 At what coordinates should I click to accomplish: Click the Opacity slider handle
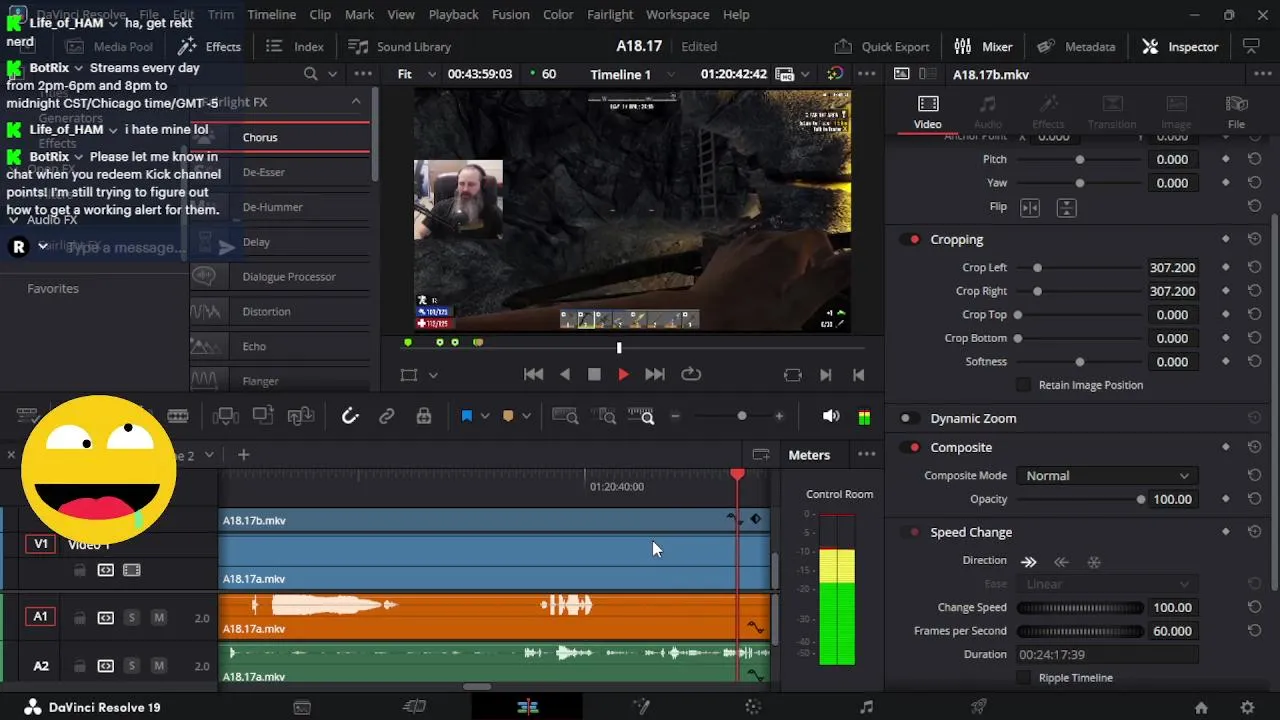1141,499
